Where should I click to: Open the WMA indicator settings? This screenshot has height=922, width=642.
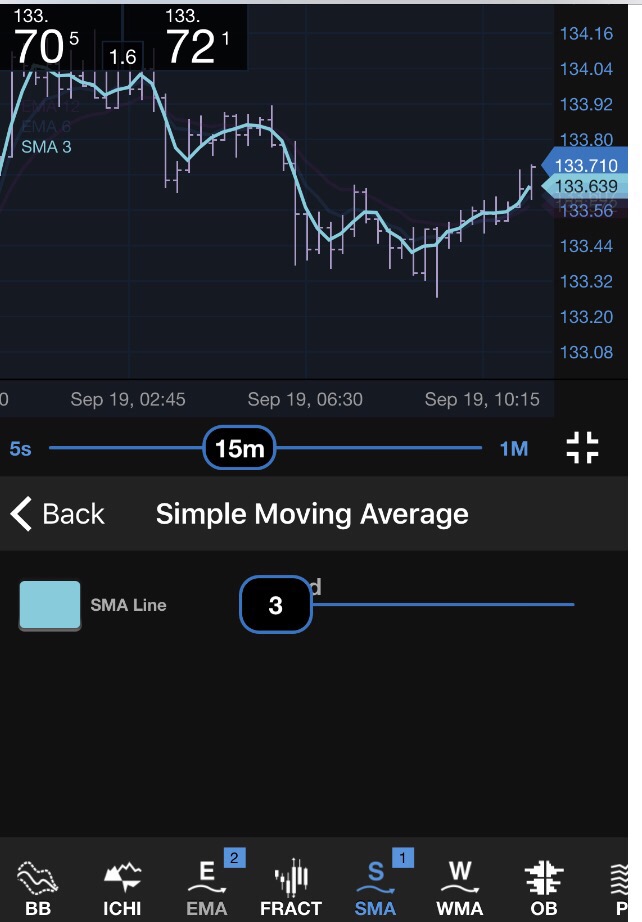pyautogui.click(x=459, y=888)
